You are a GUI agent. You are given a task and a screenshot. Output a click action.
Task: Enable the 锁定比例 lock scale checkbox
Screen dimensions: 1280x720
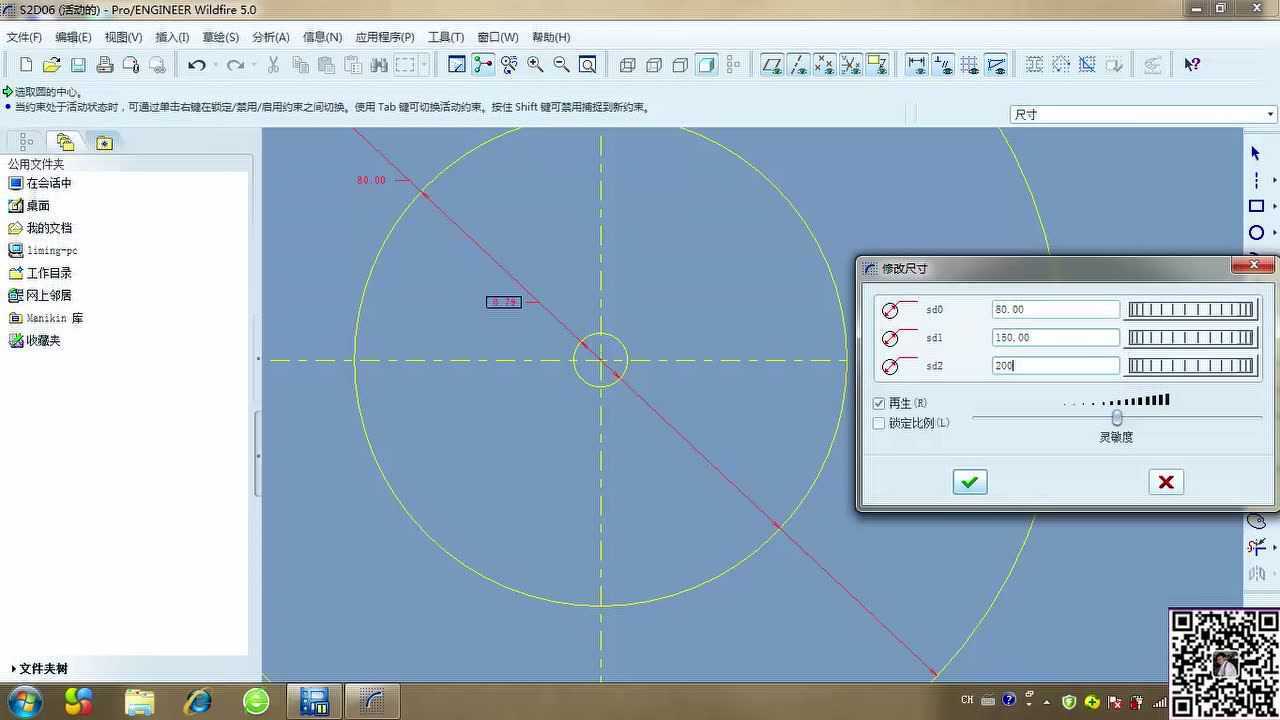point(879,423)
